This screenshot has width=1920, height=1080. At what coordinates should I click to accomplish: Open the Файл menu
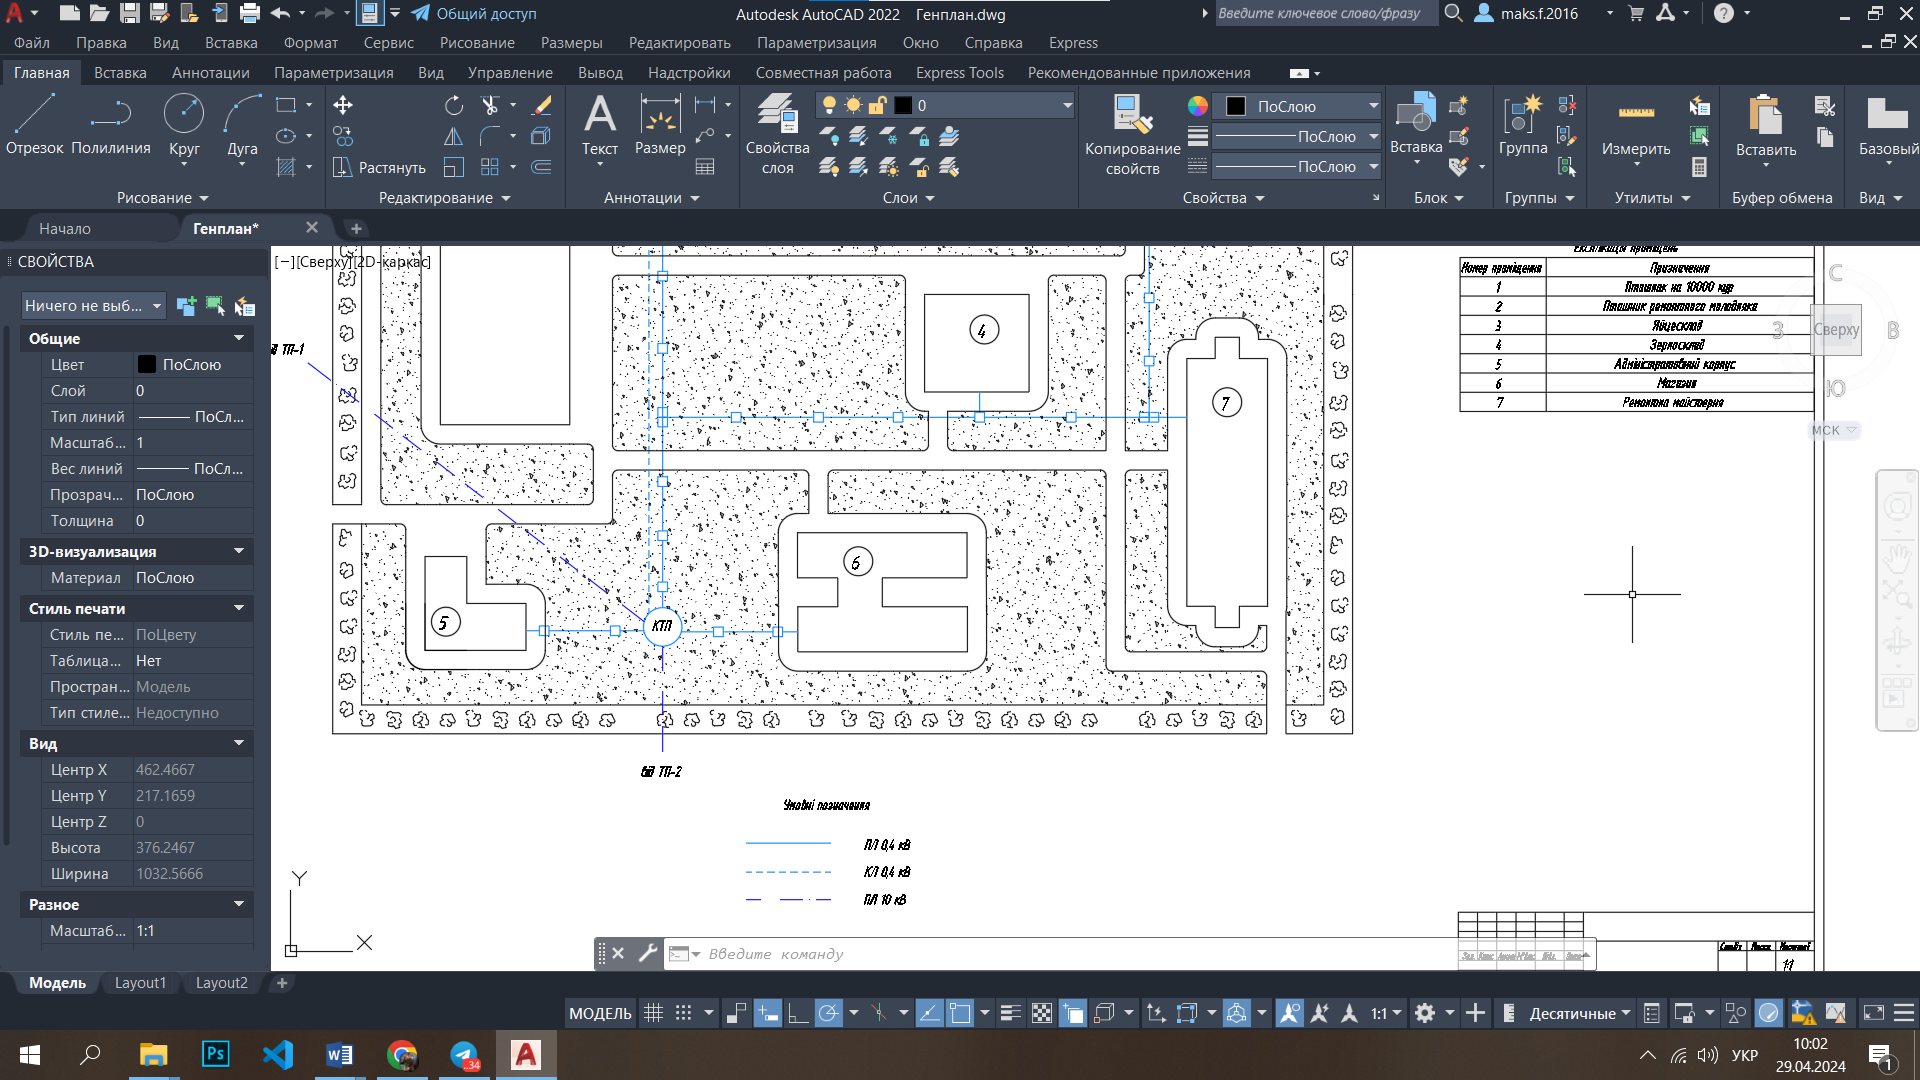coord(32,43)
